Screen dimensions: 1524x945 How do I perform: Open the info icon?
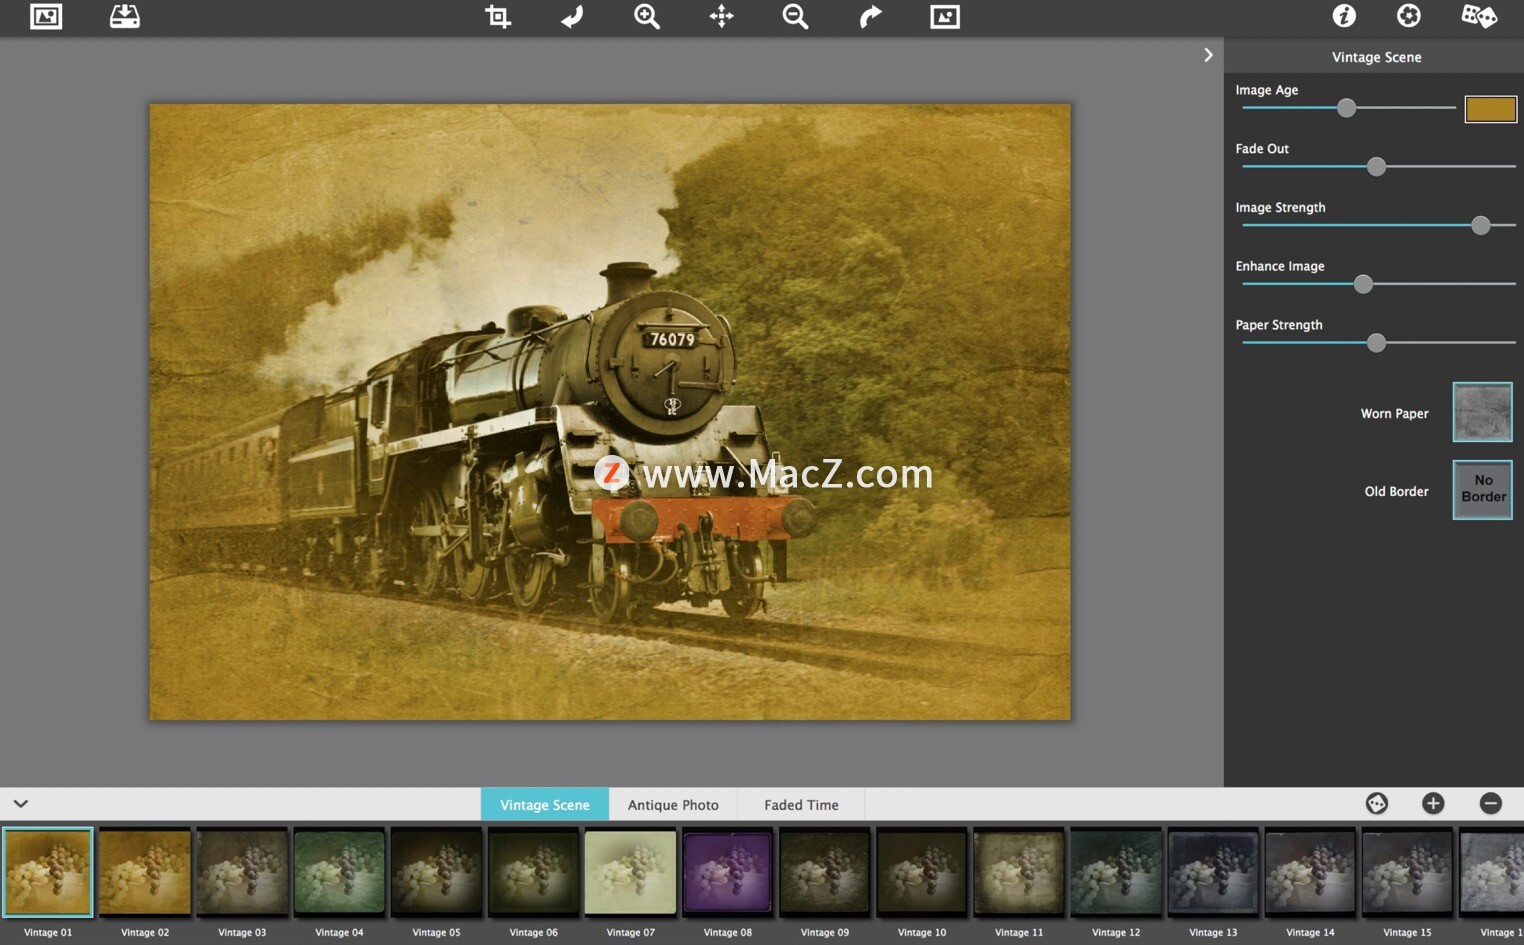1344,16
